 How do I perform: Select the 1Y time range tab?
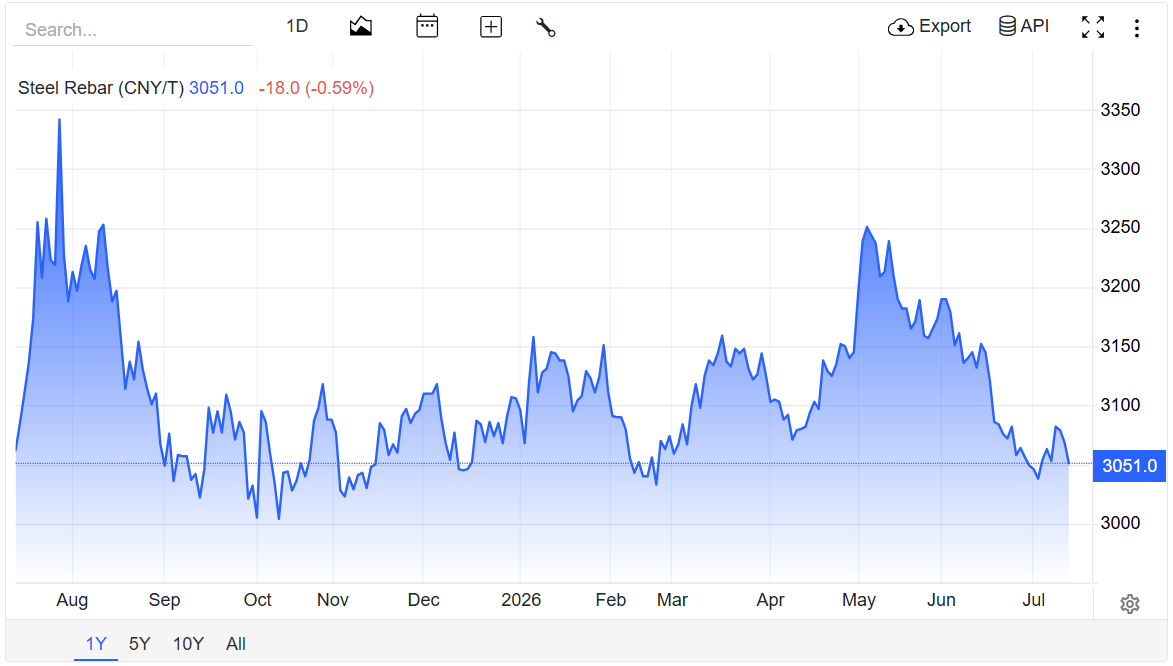tap(96, 644)
